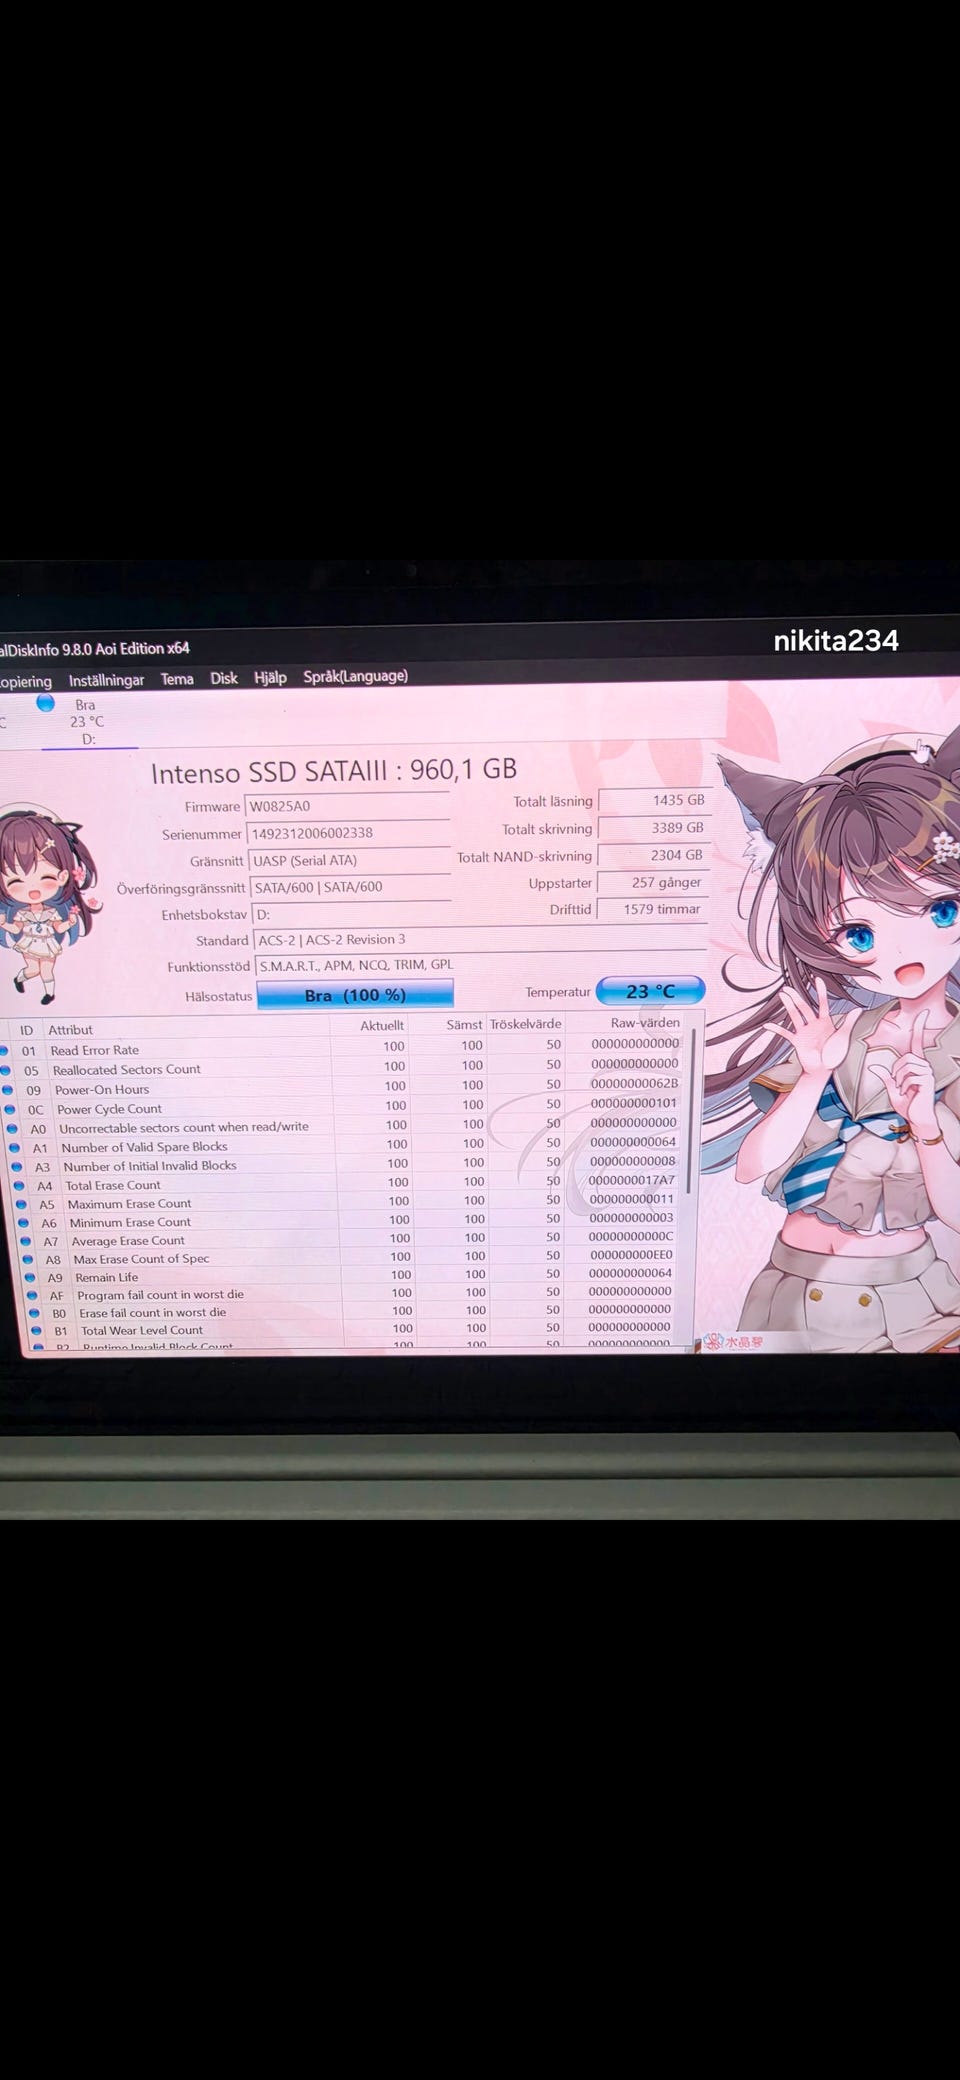Select the Power-On Hours attribute row
This screenshot has width=960, height=2080.
pyautogui.click(x=340, y=1088)
